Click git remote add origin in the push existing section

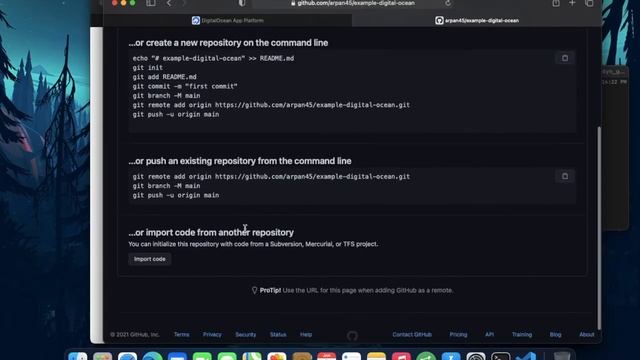click(271, 176)
